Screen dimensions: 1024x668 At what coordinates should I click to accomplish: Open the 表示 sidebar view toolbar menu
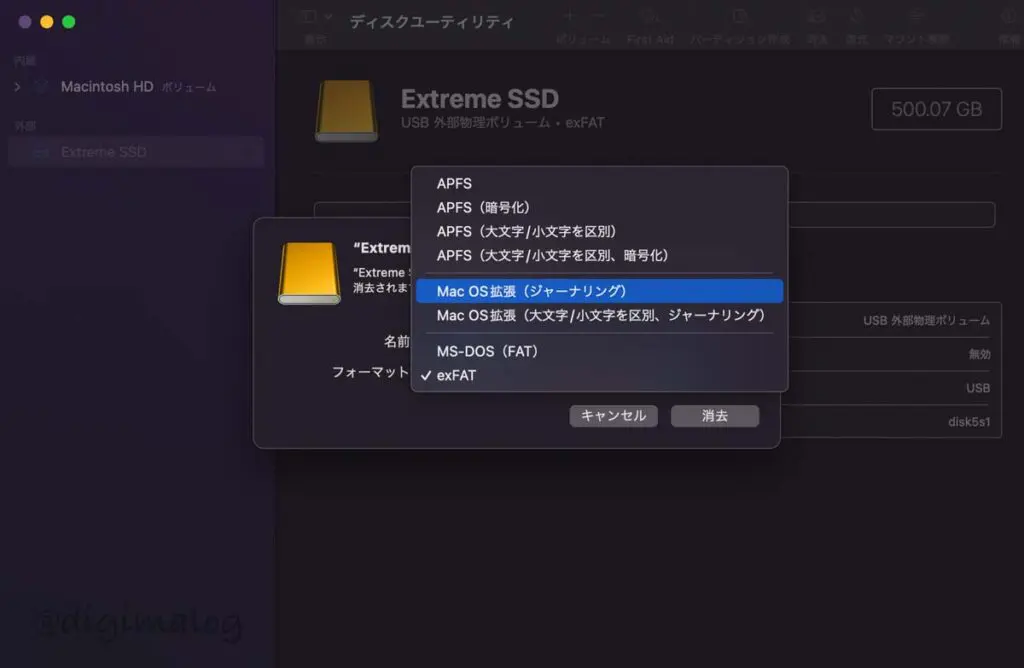click(x=316, y=25)
